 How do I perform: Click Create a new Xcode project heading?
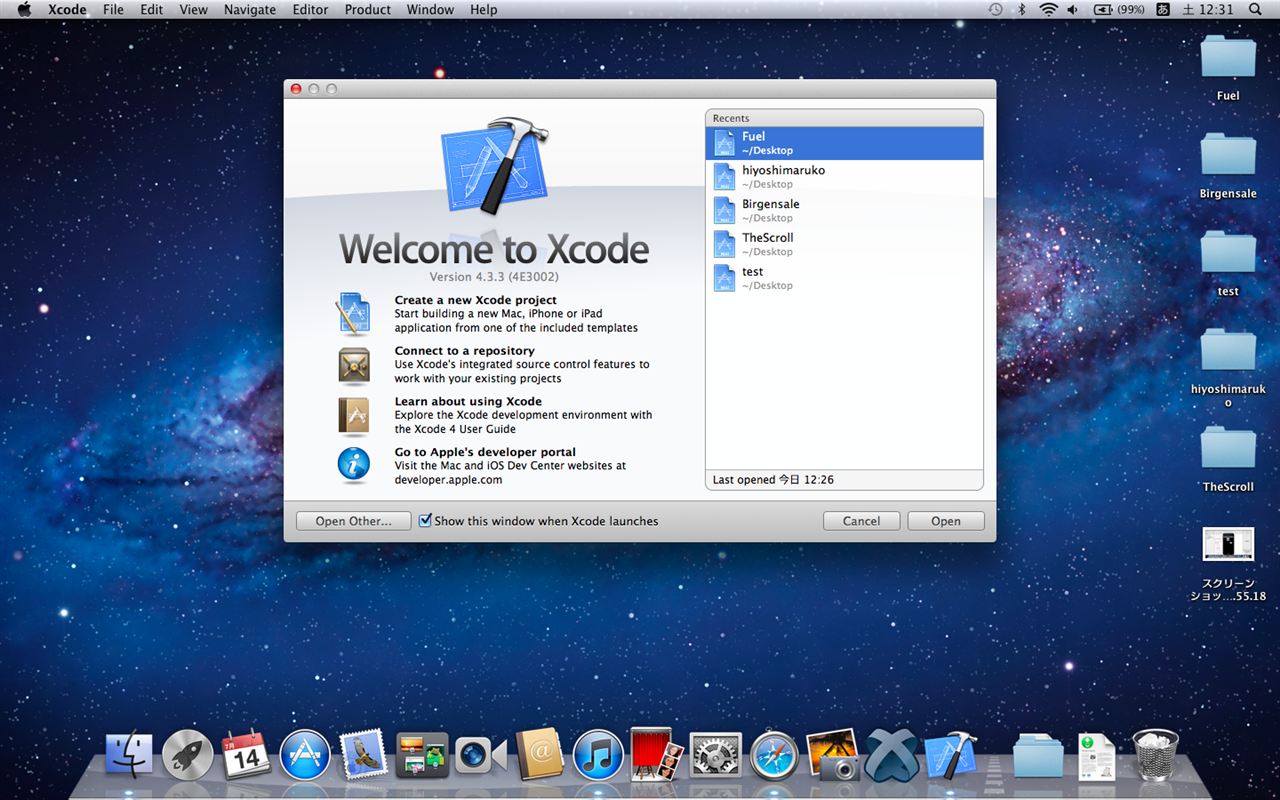(475, 300)
